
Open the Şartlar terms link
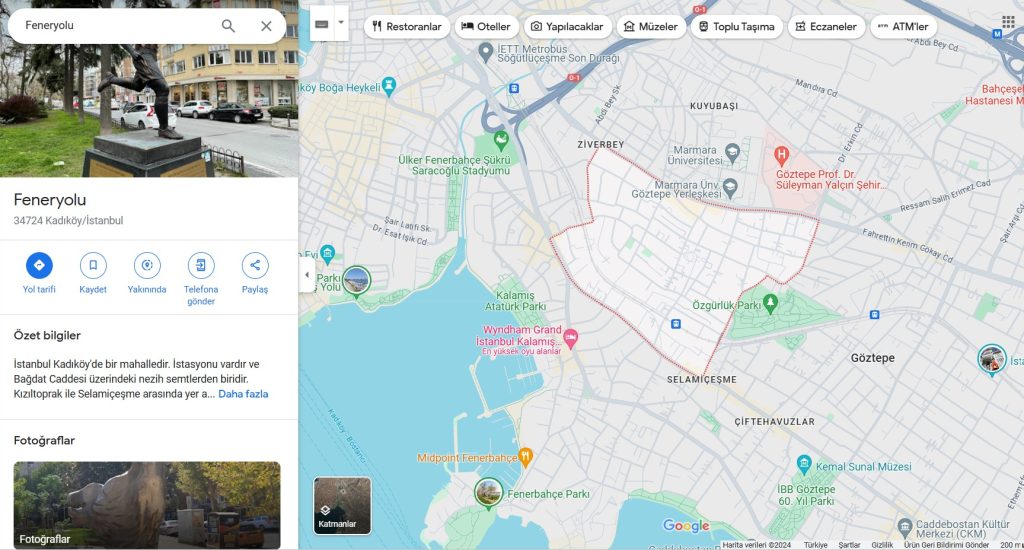pyautogui.click(x=849, y=545)
